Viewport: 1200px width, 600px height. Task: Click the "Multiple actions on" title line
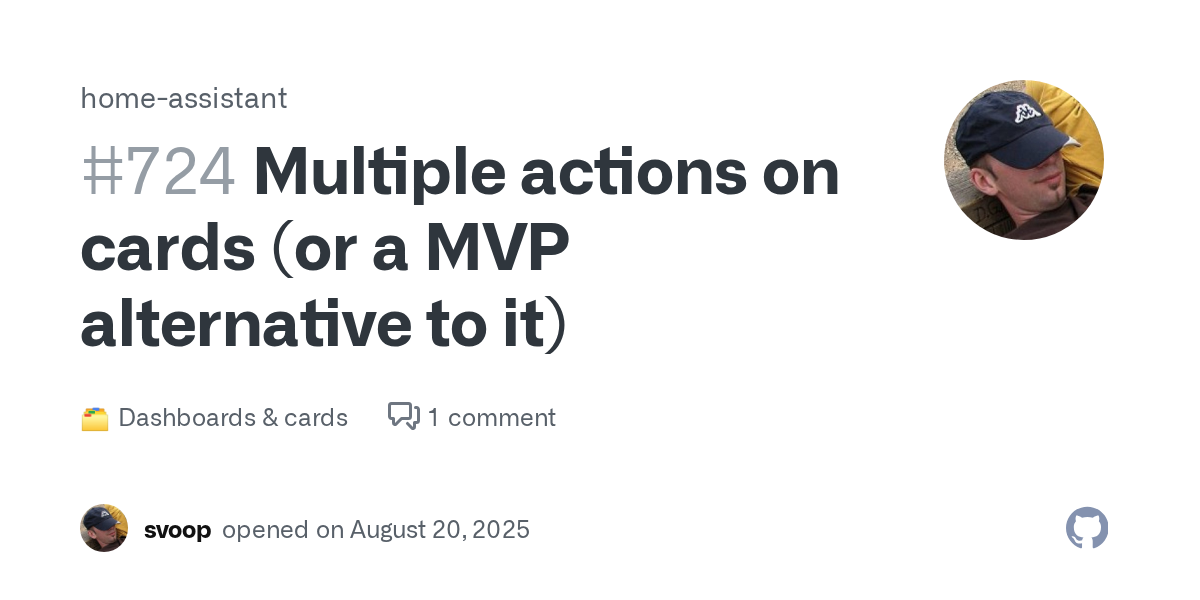point(546,172)
